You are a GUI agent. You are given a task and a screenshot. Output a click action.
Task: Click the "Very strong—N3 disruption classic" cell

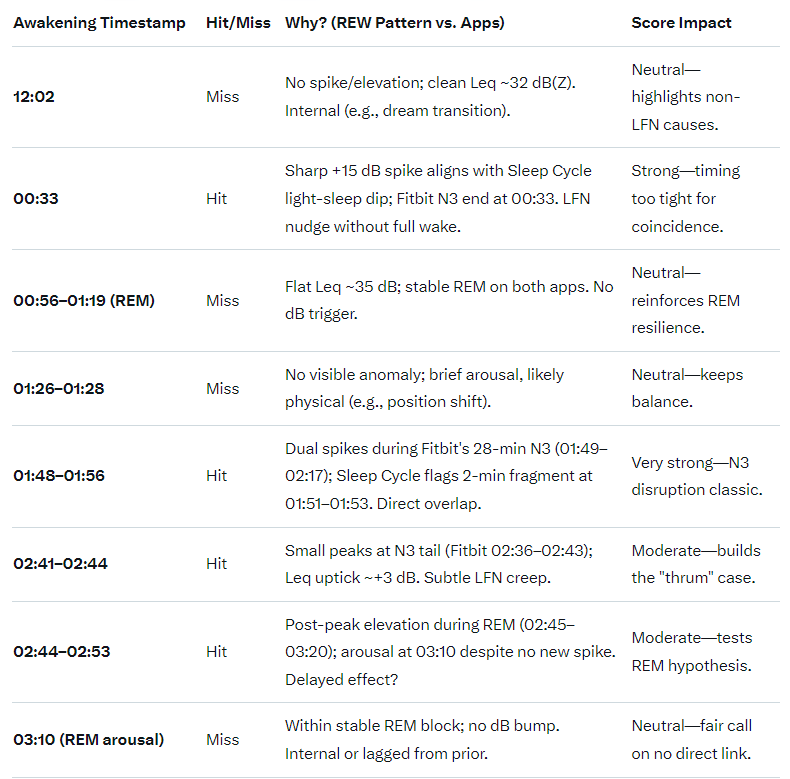(x=696, y=476)
